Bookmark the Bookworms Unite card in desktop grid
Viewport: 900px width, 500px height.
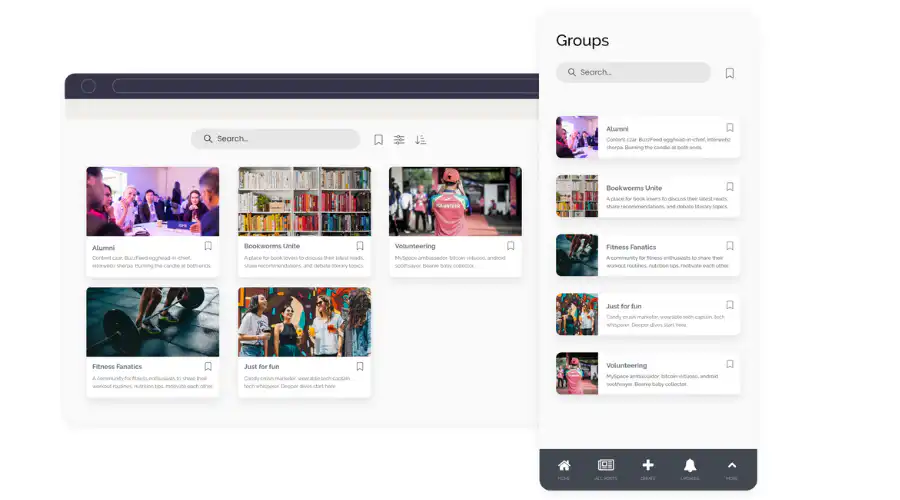(360, 246)
